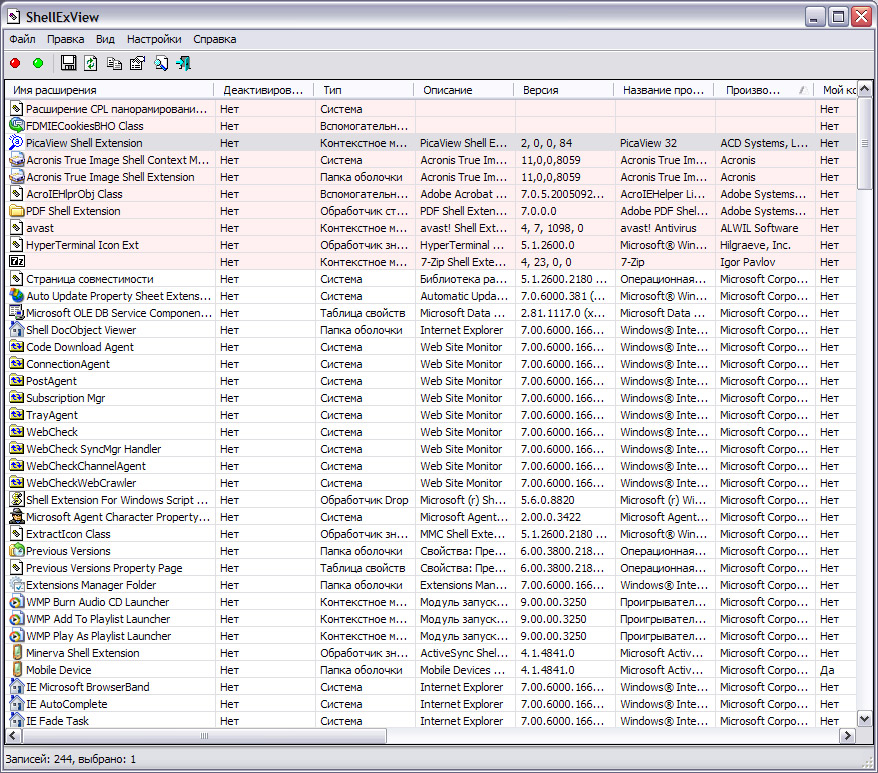Open the Справка menu
The width and height of the screenshot is (878, 773).
[x=214, y=39]
